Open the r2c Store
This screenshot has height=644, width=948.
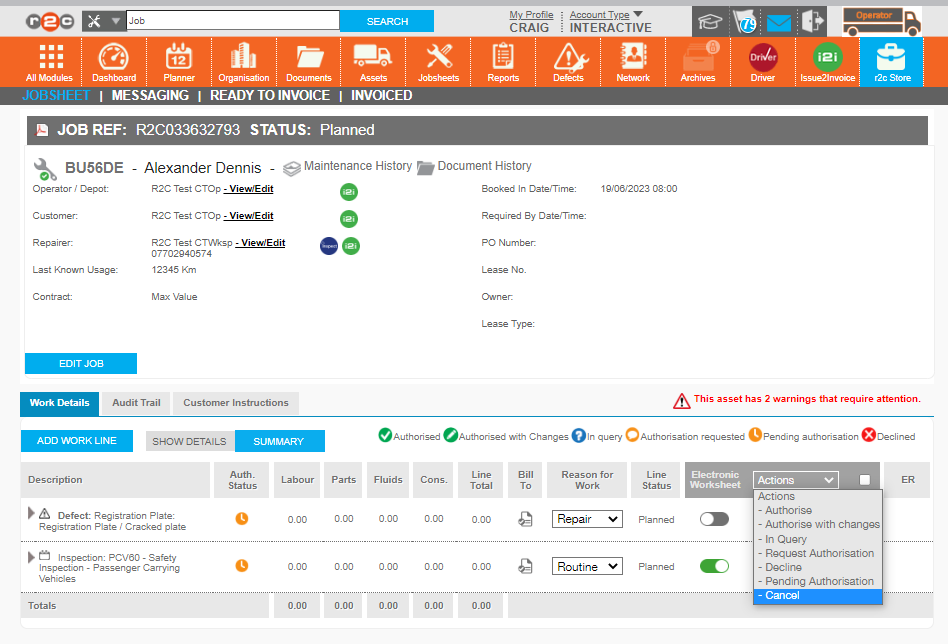890,62
